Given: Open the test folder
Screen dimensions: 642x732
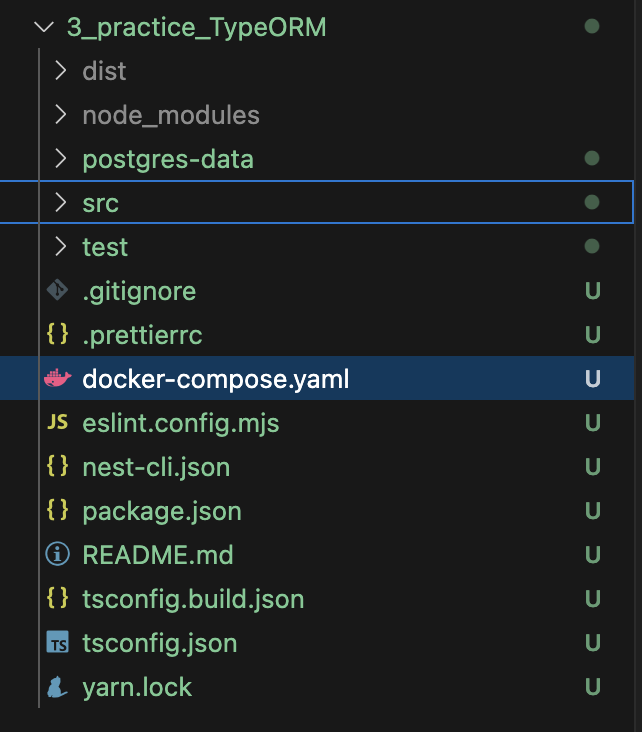Looking at the screenshot, I should (105, 247).
